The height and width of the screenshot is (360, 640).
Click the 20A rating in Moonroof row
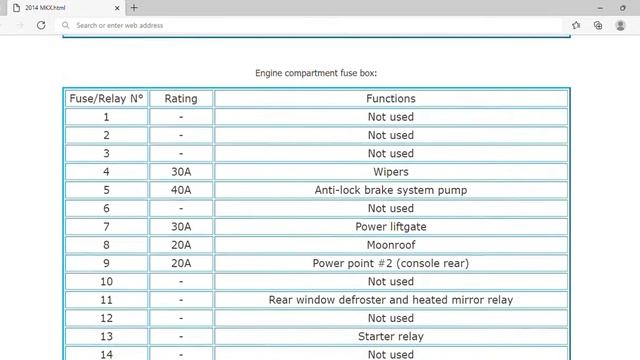point(181,245)
